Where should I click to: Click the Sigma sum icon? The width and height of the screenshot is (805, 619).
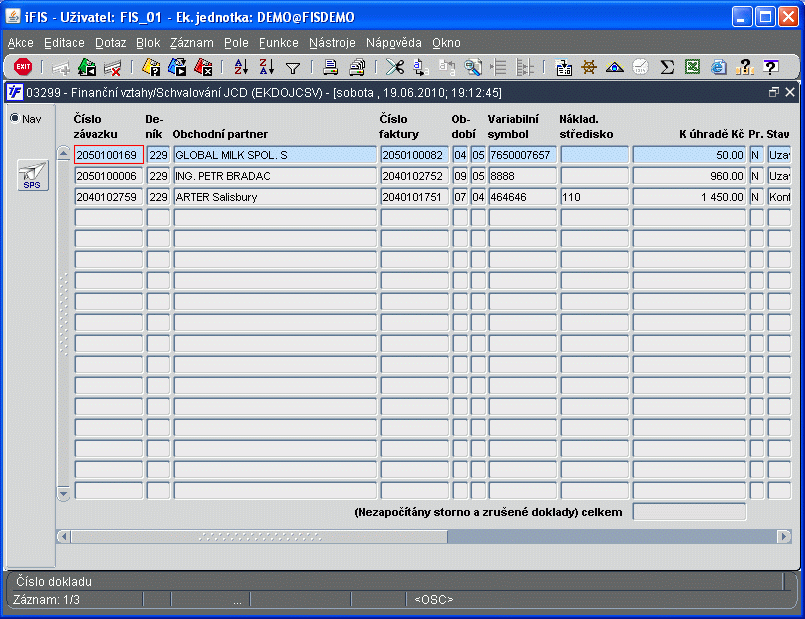[x=667, y=67]
